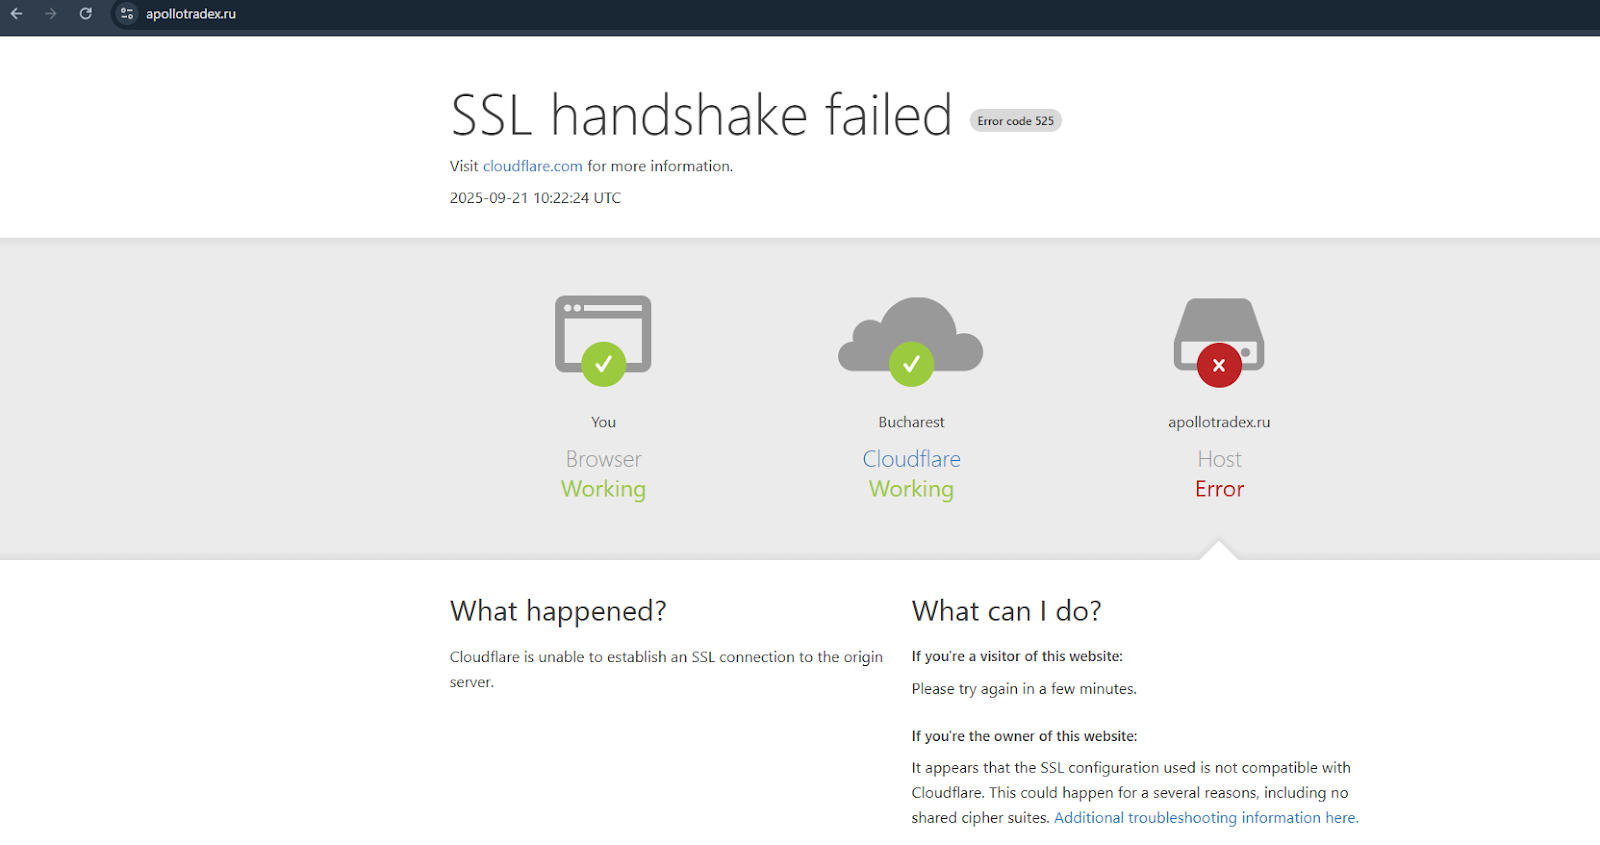The width and height of the screenshot is (1600, 845).
Task: Click the Error code 525 badge
Action: coord(1015,121)
